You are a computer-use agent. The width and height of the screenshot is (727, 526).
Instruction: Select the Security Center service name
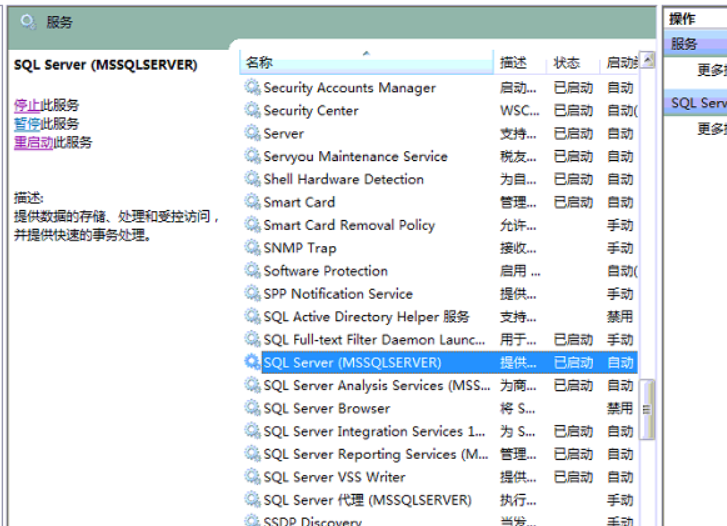click(311, 110)
